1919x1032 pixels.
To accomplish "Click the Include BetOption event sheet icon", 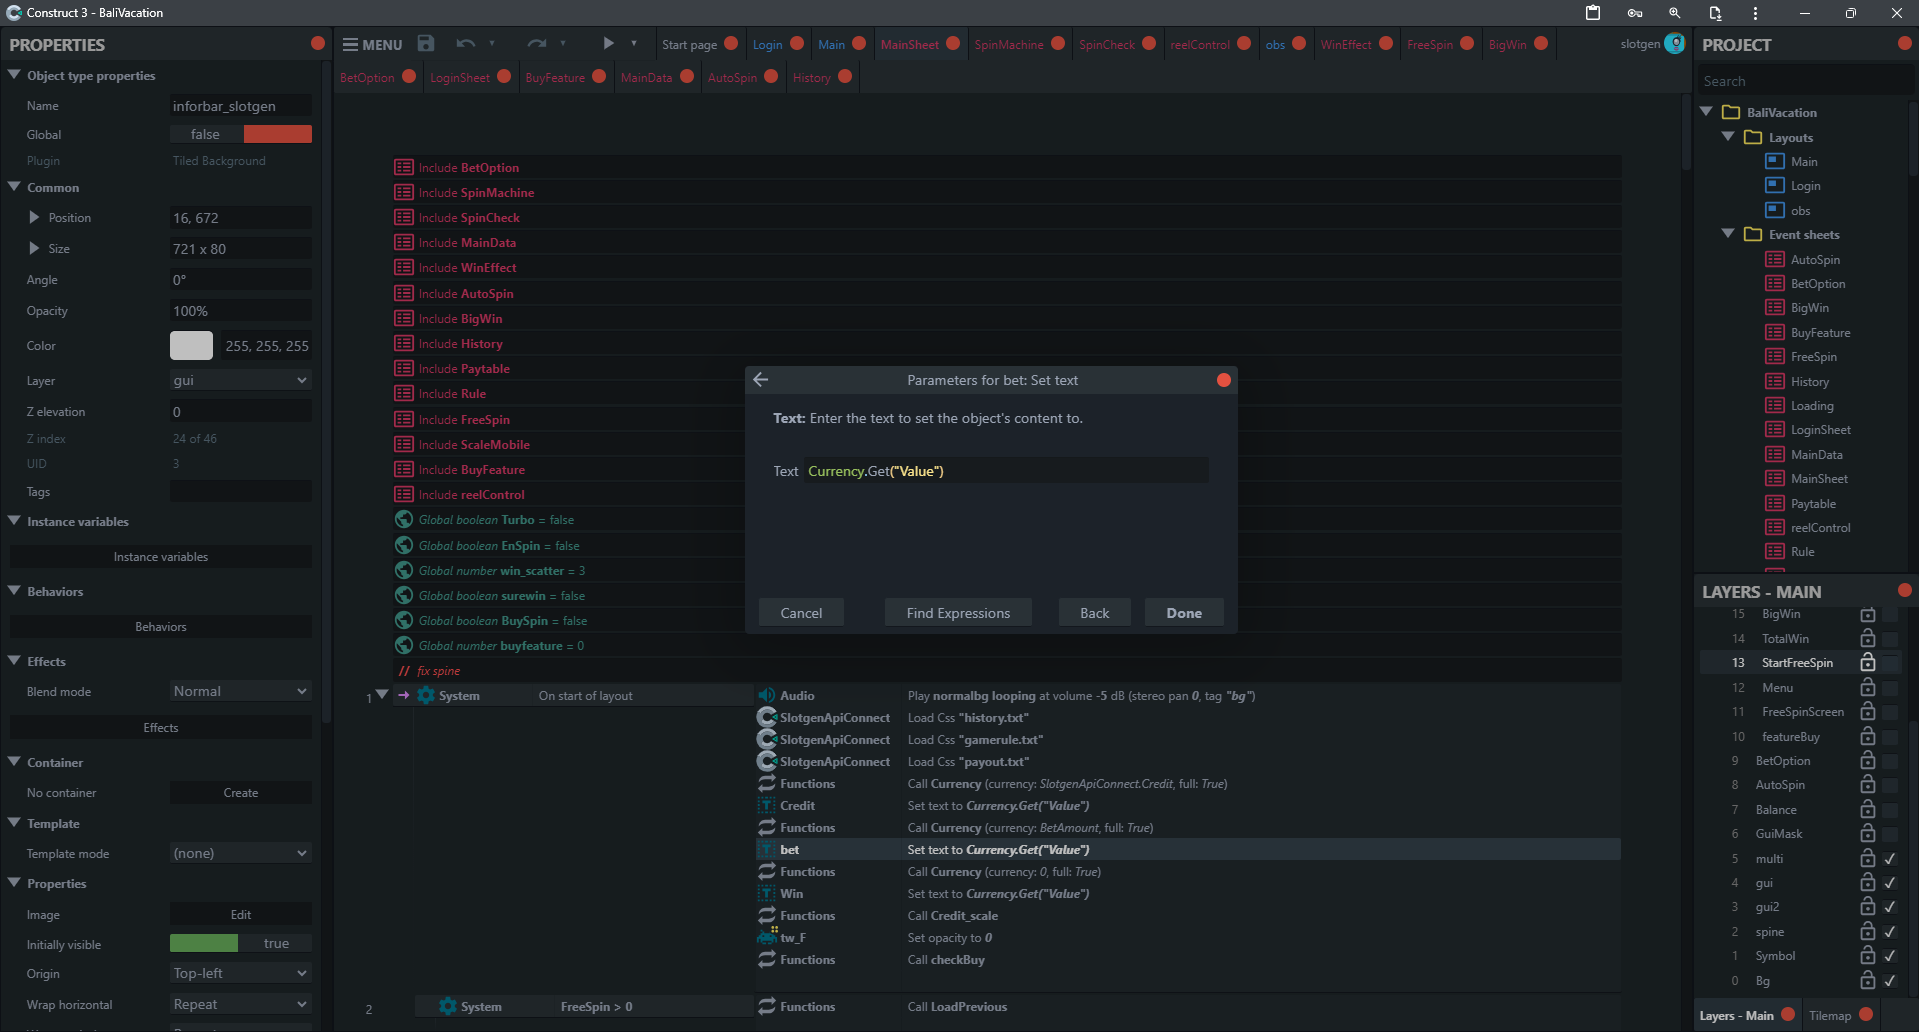I will pyautogui.click(x=404, y=167).
